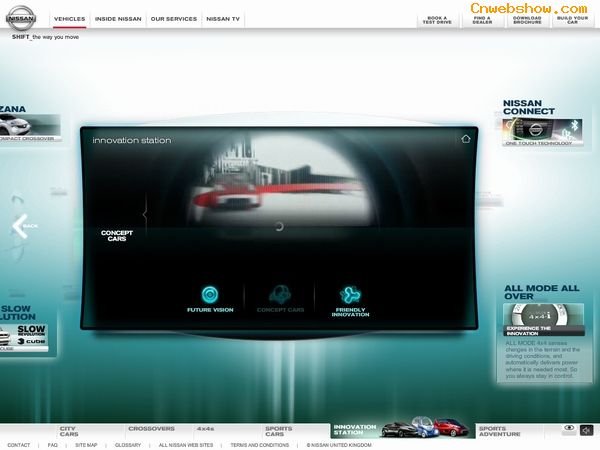Open the Inside Nissan menu

(x=118, y=19)
